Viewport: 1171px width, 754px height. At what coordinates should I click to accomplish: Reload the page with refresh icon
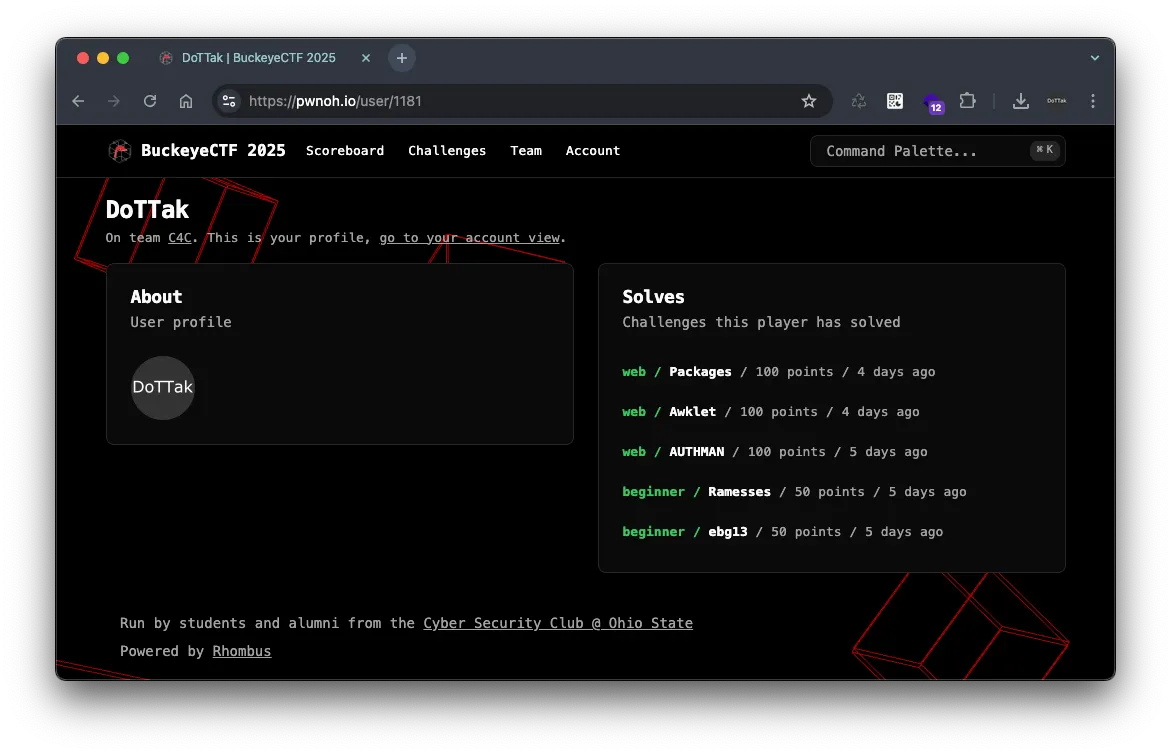[x=150, y=101]
